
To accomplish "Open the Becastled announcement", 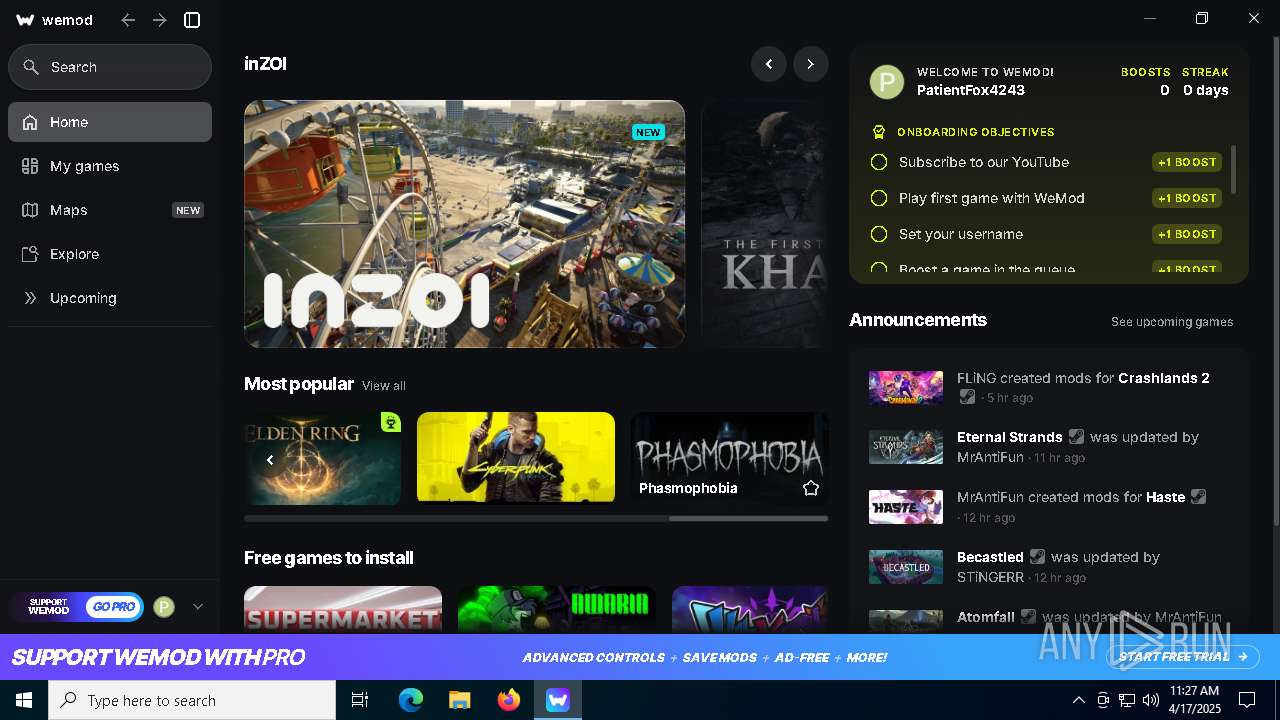I will tap(1050, 567).
